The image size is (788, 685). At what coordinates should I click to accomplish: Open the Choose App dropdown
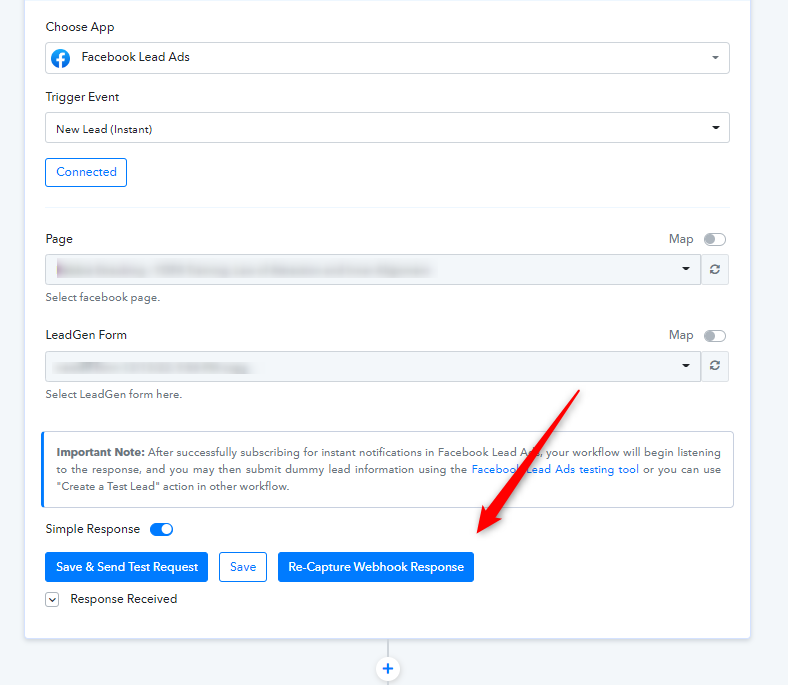click(x=387, y=58)
